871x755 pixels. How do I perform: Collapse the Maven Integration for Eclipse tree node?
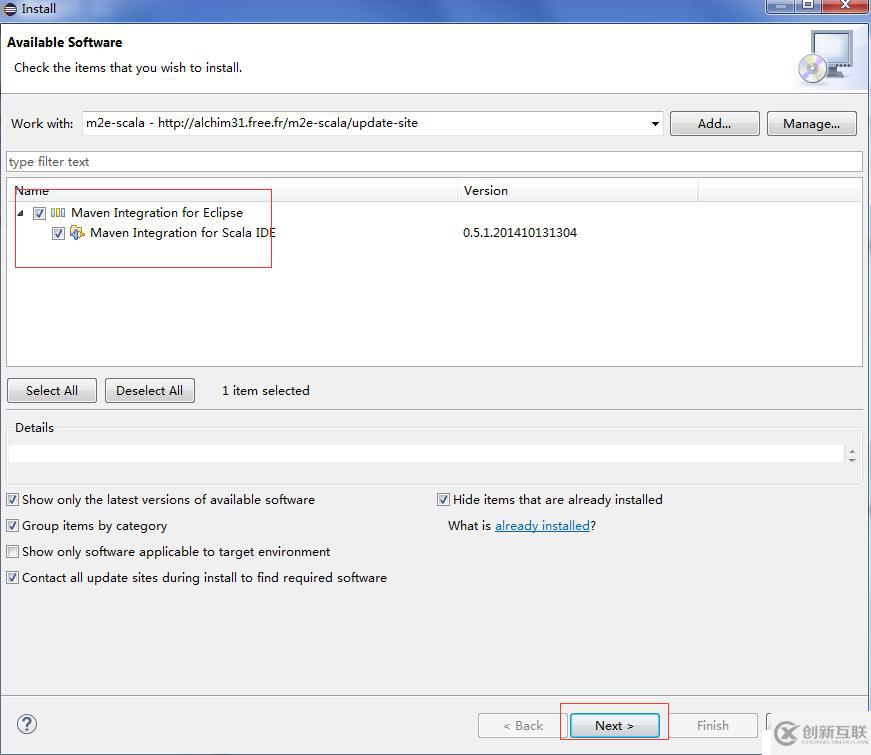pos(21,213)
